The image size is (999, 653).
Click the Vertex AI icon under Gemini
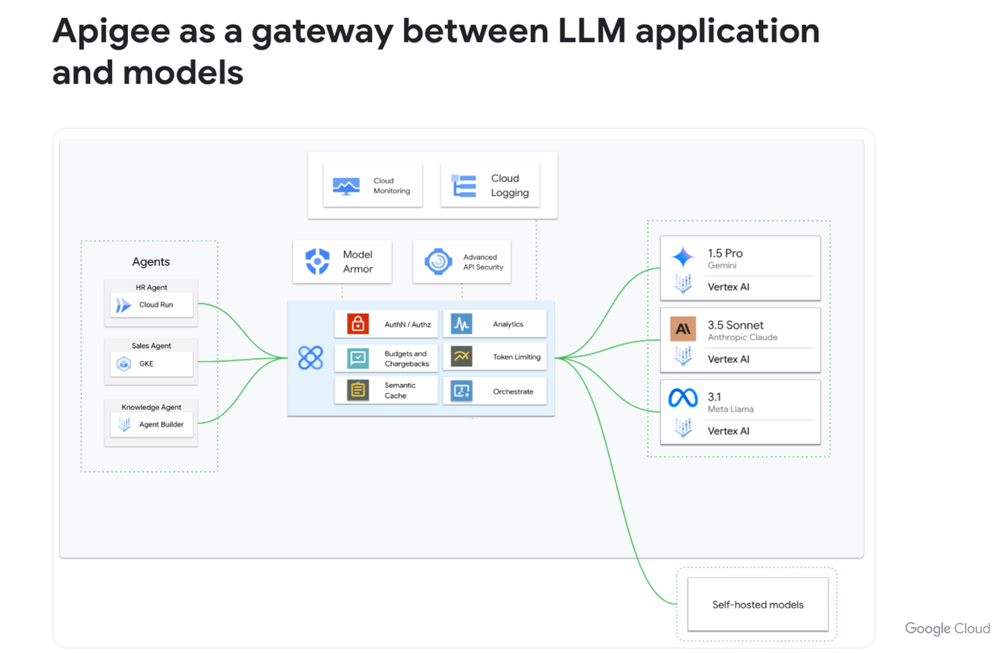683,284
